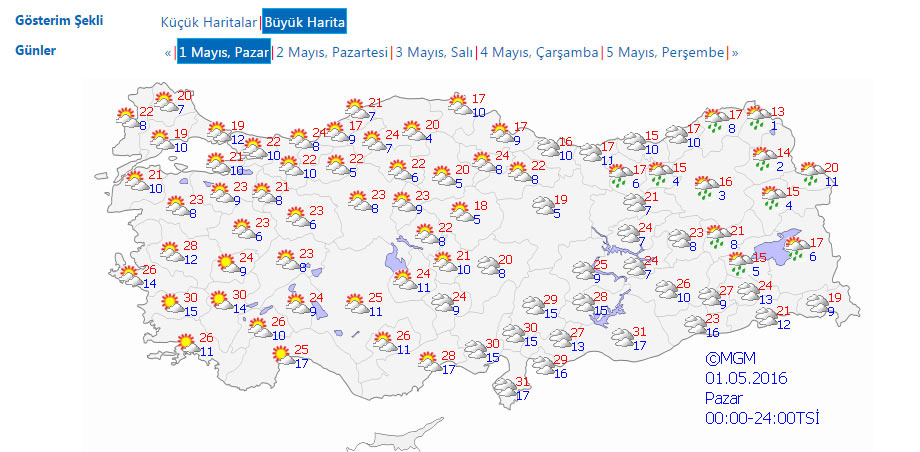Screen dimensions: 920x452
Task: Select the partly sunny icon showing 18/5
Action: pos(462,212)
